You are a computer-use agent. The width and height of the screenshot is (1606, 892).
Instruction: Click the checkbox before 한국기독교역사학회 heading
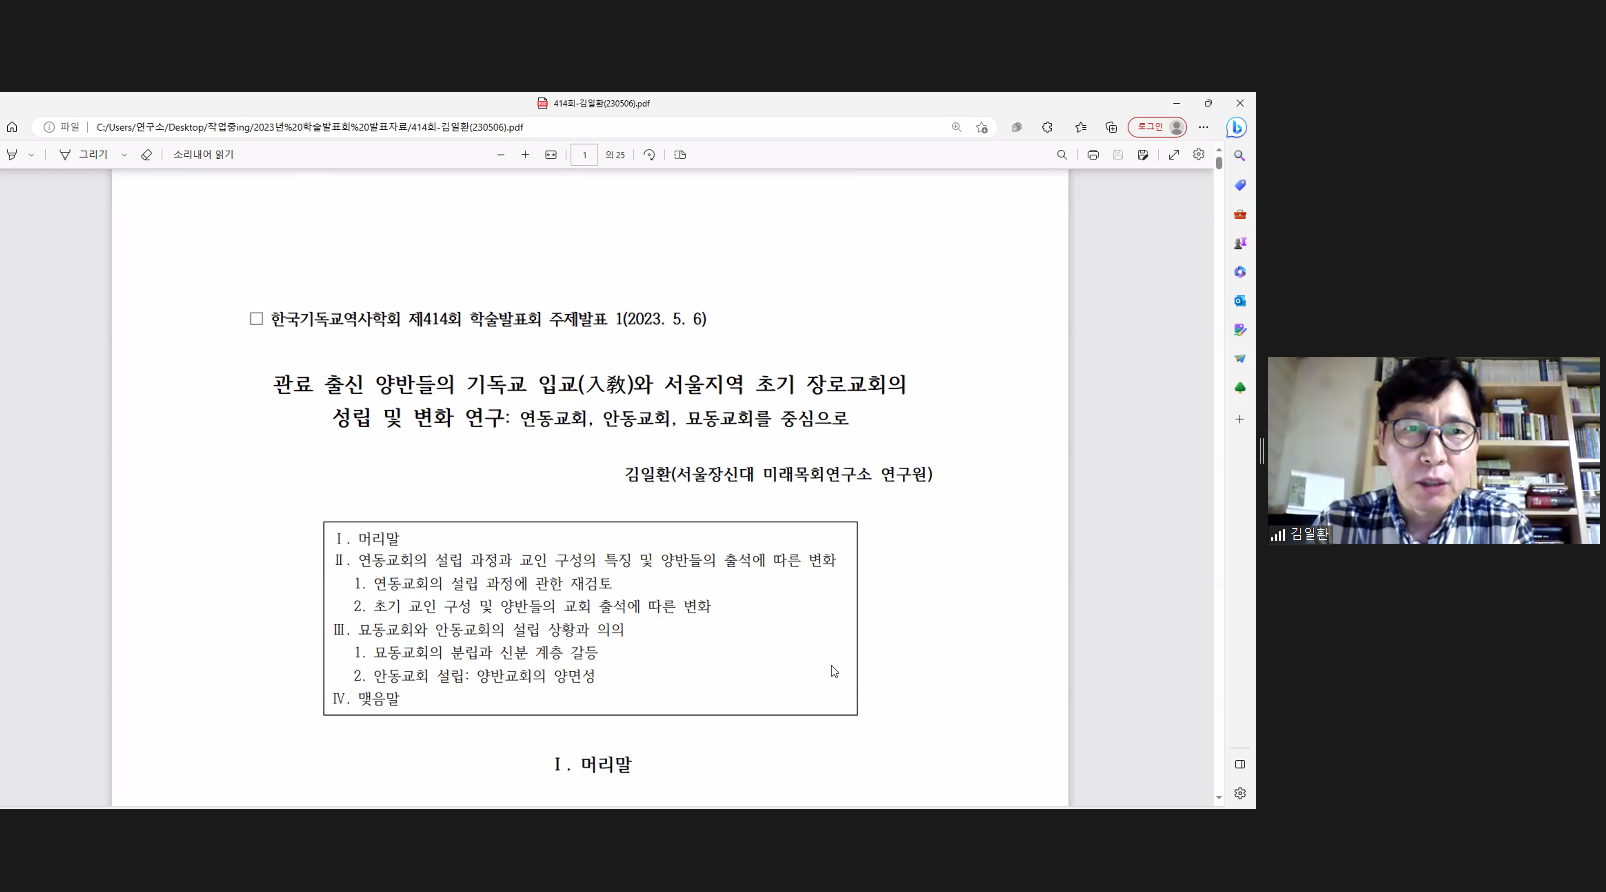click(x=256, y=319)
